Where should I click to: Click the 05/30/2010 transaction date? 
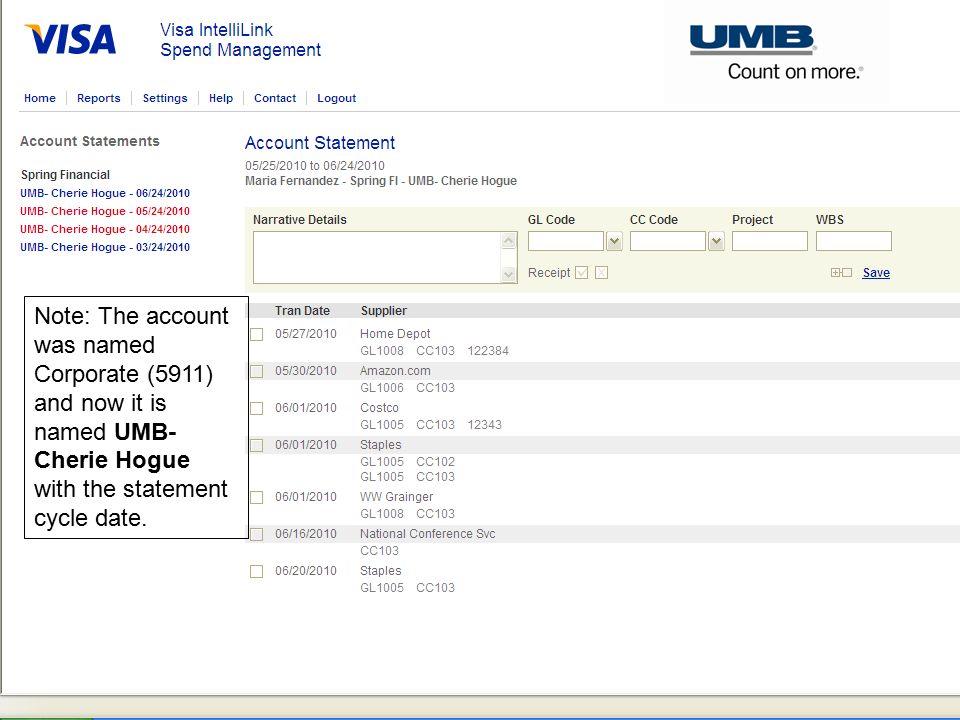[x=306, y=370]
